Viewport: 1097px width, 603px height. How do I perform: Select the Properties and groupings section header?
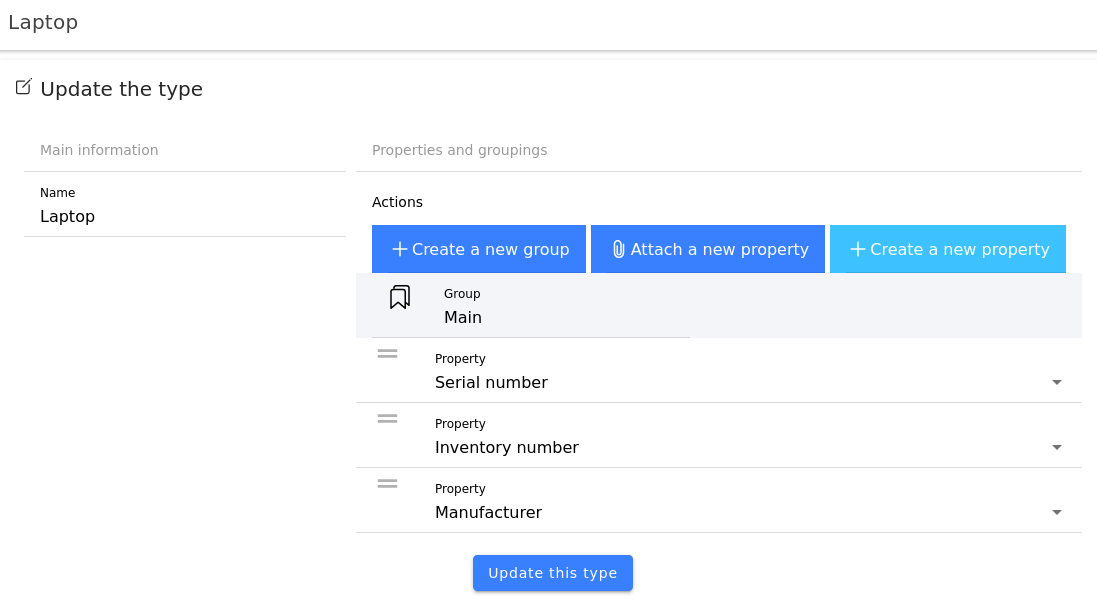click(459, 150)
